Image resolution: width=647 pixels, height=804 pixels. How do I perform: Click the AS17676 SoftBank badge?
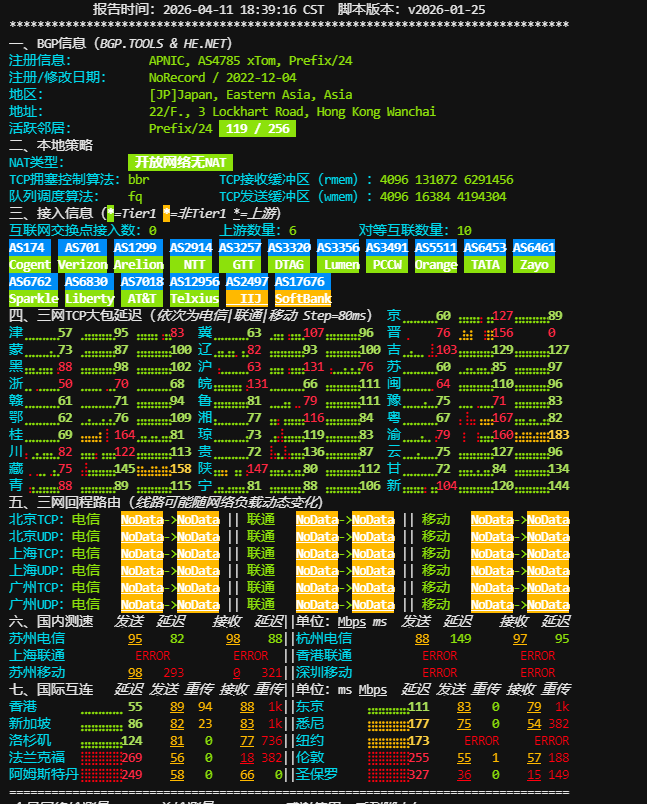(x=303, y=290)
